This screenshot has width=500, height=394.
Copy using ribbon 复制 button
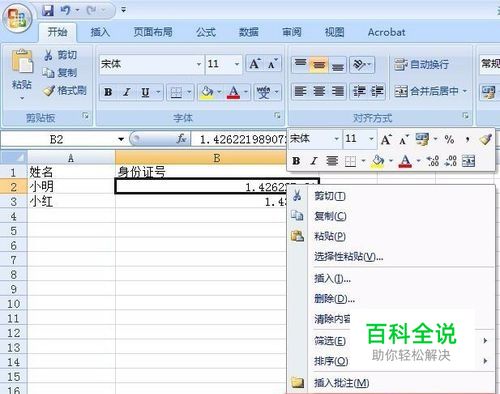[60, 73]
